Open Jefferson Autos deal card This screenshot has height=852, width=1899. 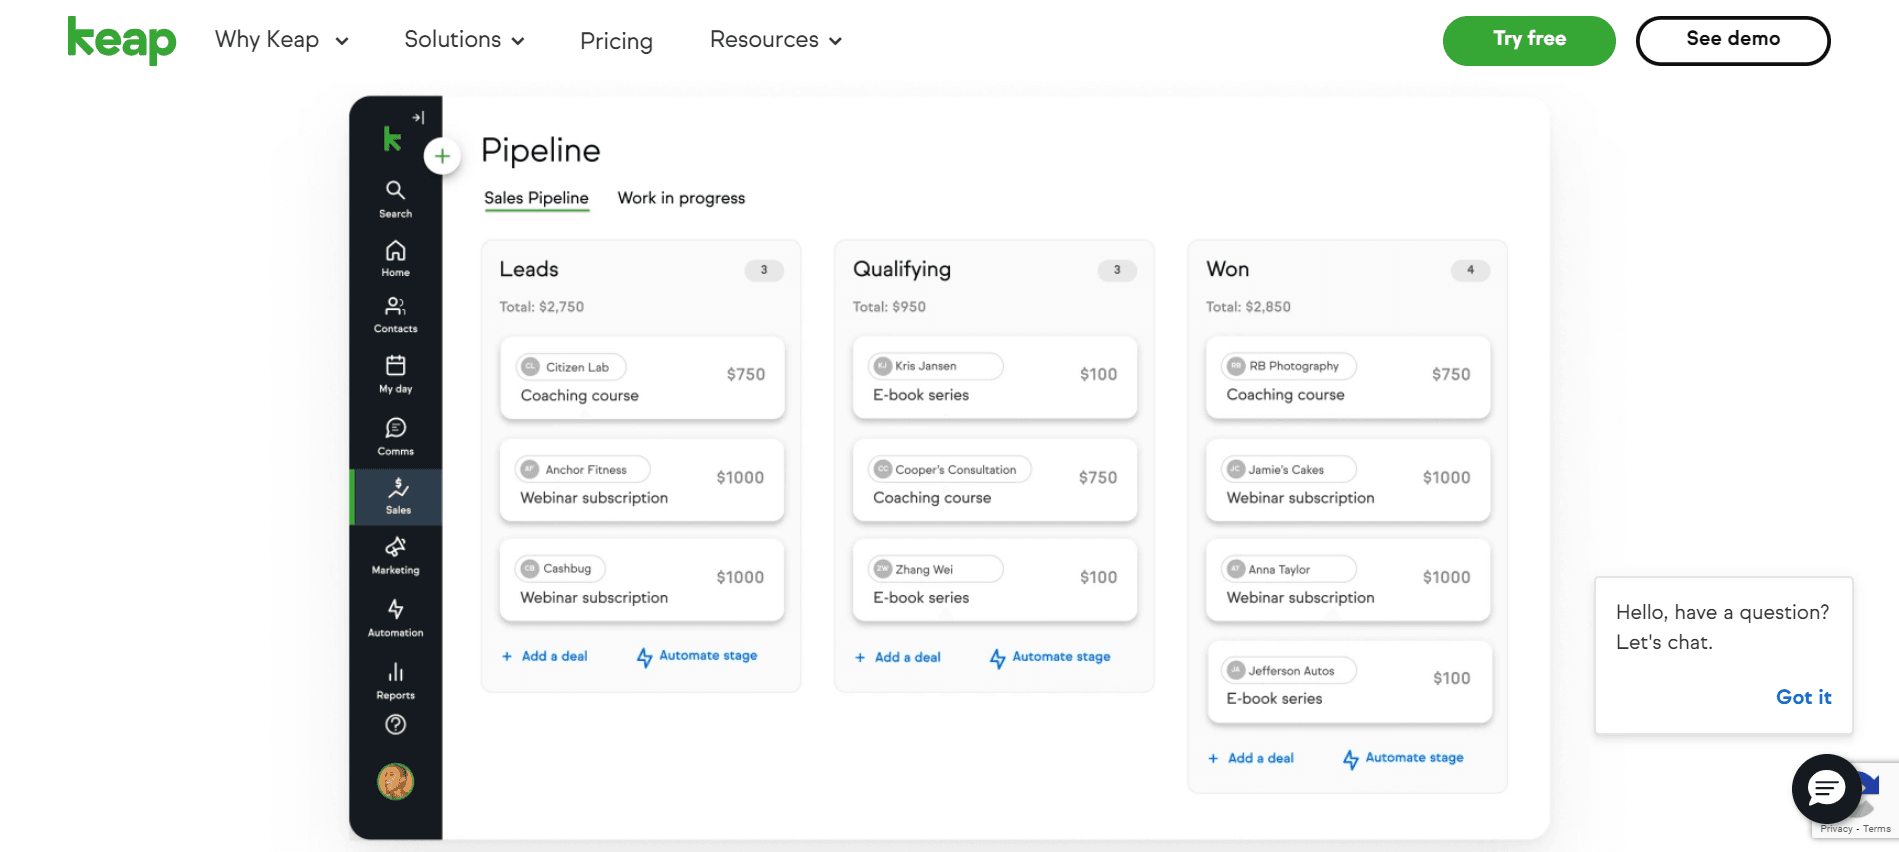tap(1348, 682)
